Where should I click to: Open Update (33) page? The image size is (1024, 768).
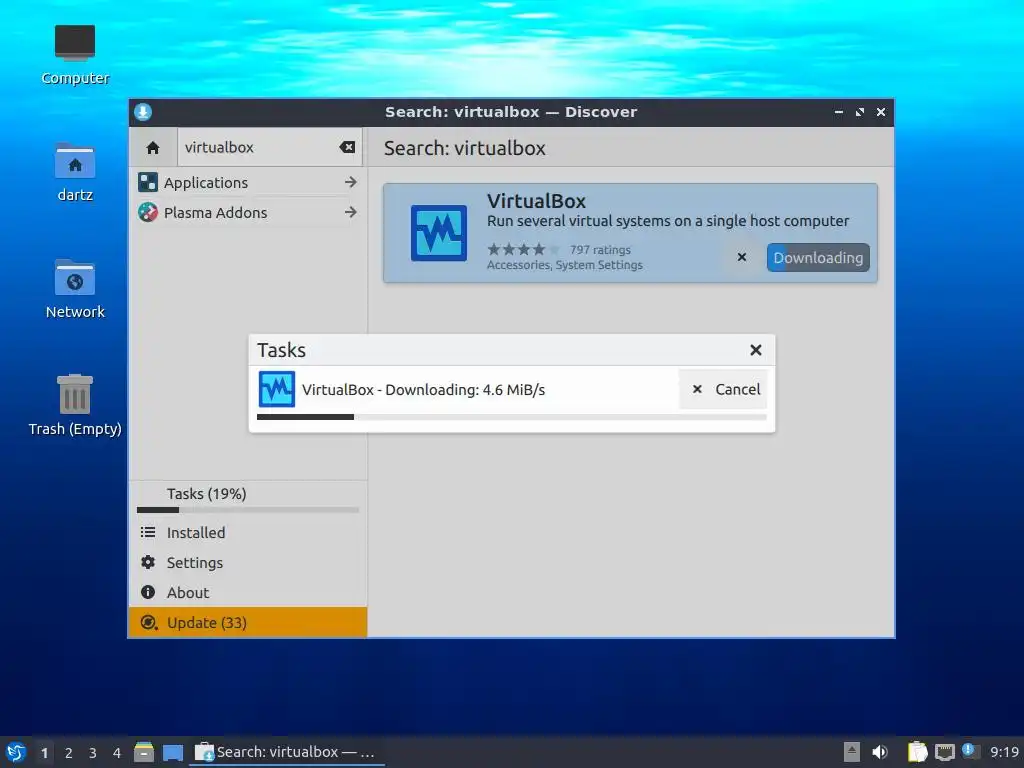coord(248,622)
